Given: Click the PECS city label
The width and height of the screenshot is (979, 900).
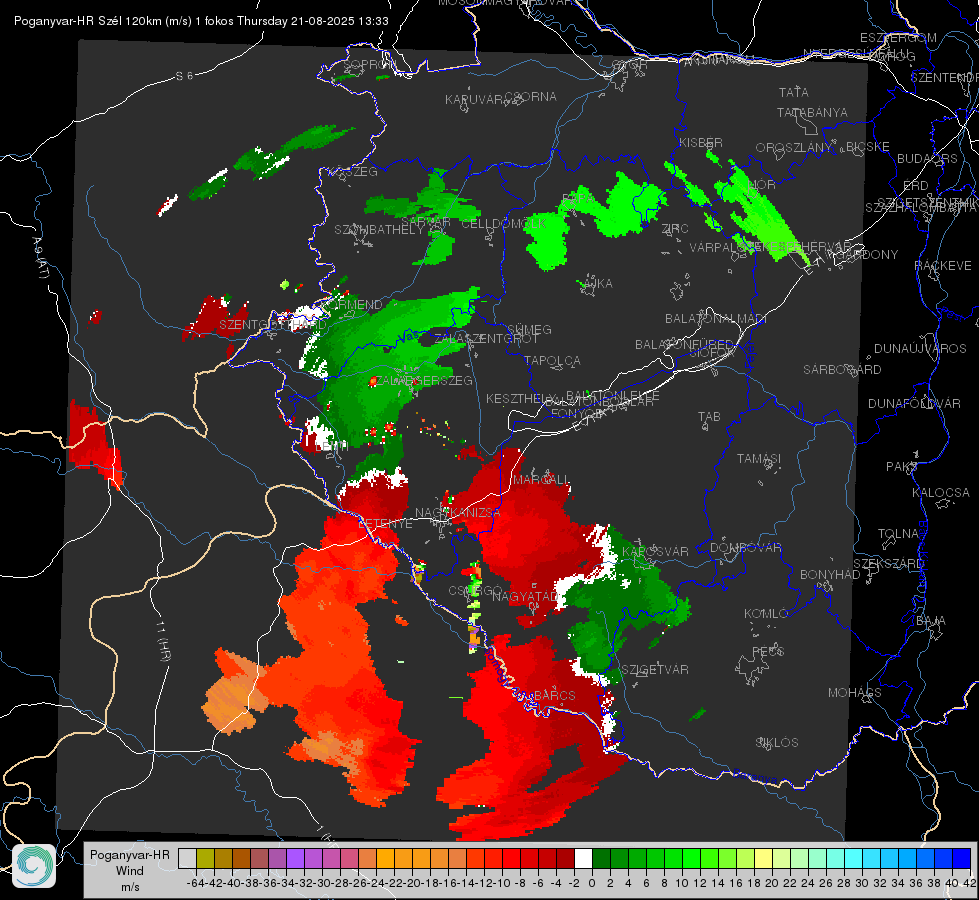Looking at the screenshot, I should (x=767, y=651).
